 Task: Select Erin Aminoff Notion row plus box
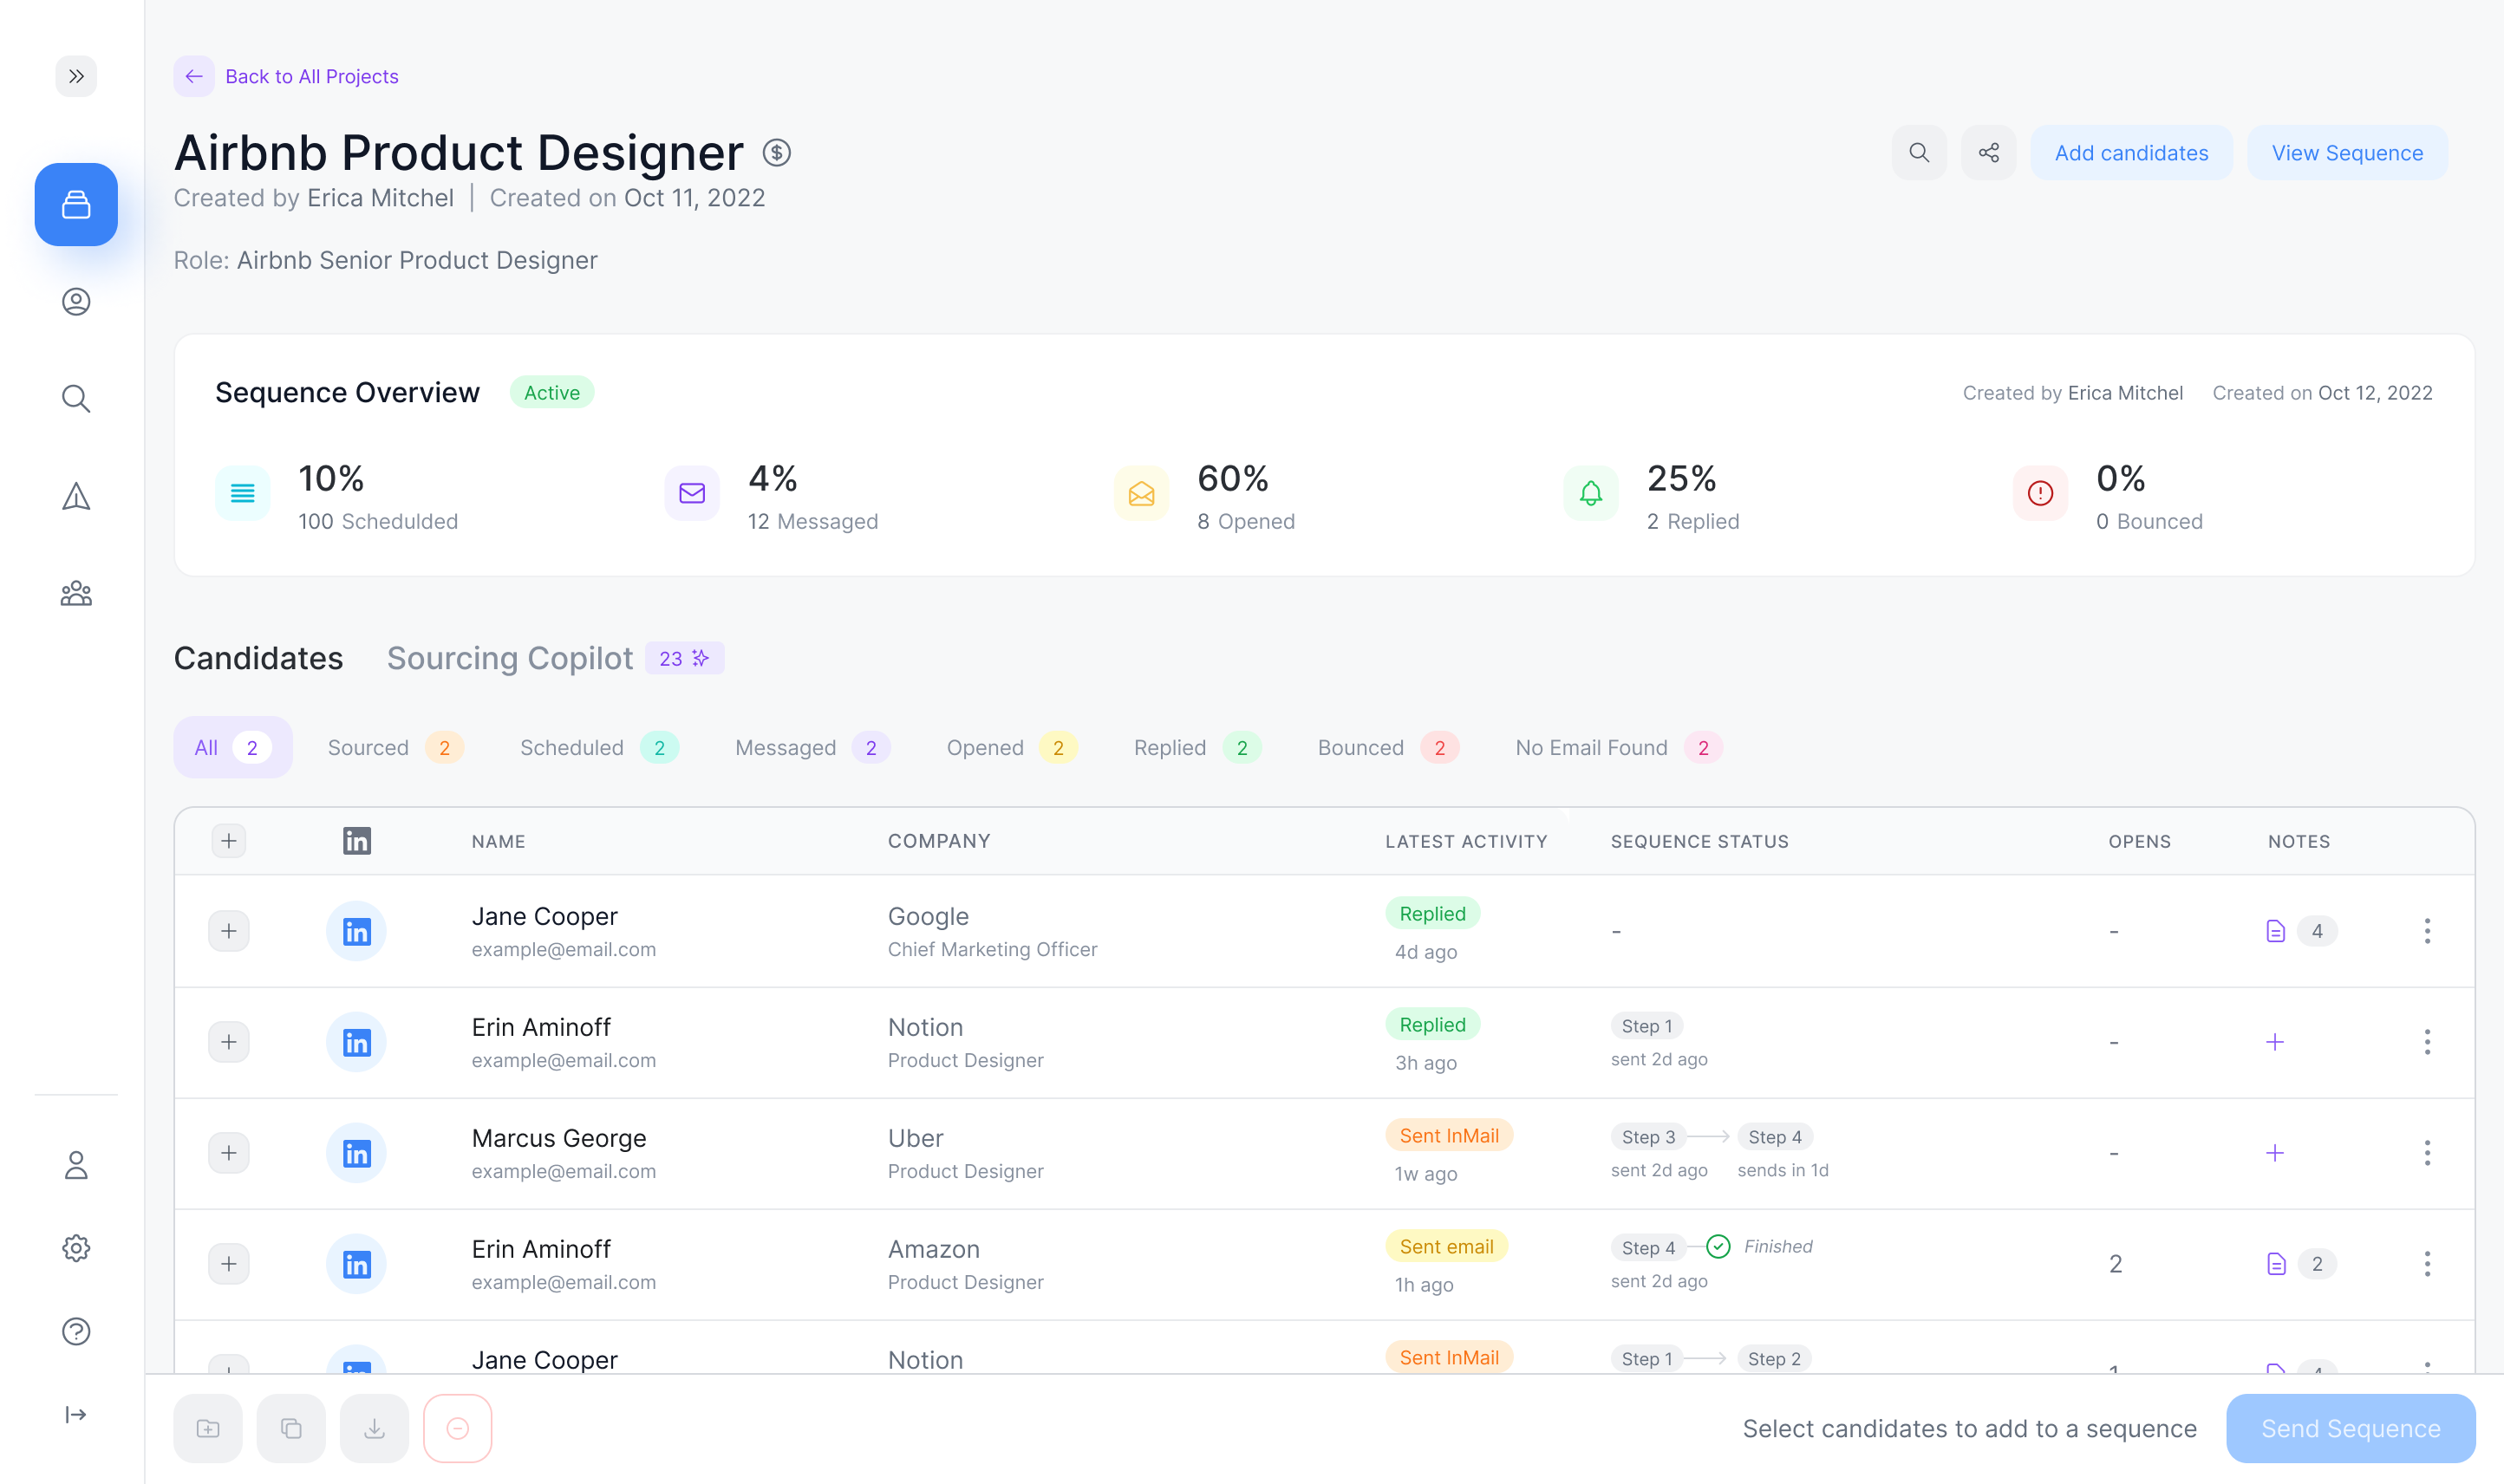click(x=229, y=1042)
